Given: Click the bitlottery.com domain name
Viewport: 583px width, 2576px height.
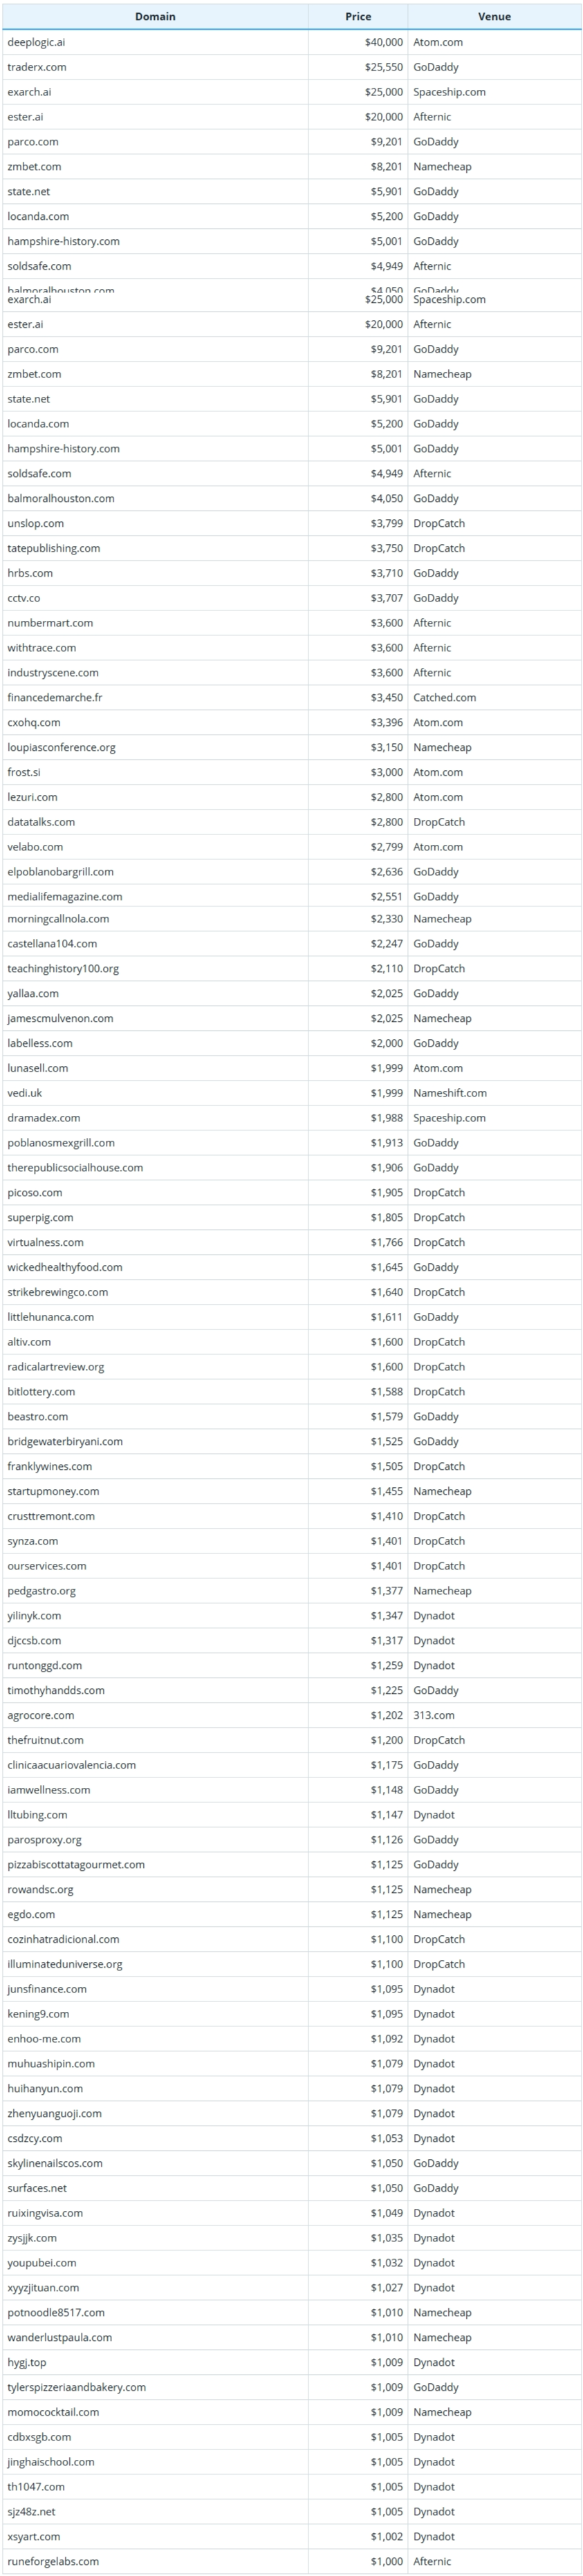Looking at the screenshot, I should 41,1391.
